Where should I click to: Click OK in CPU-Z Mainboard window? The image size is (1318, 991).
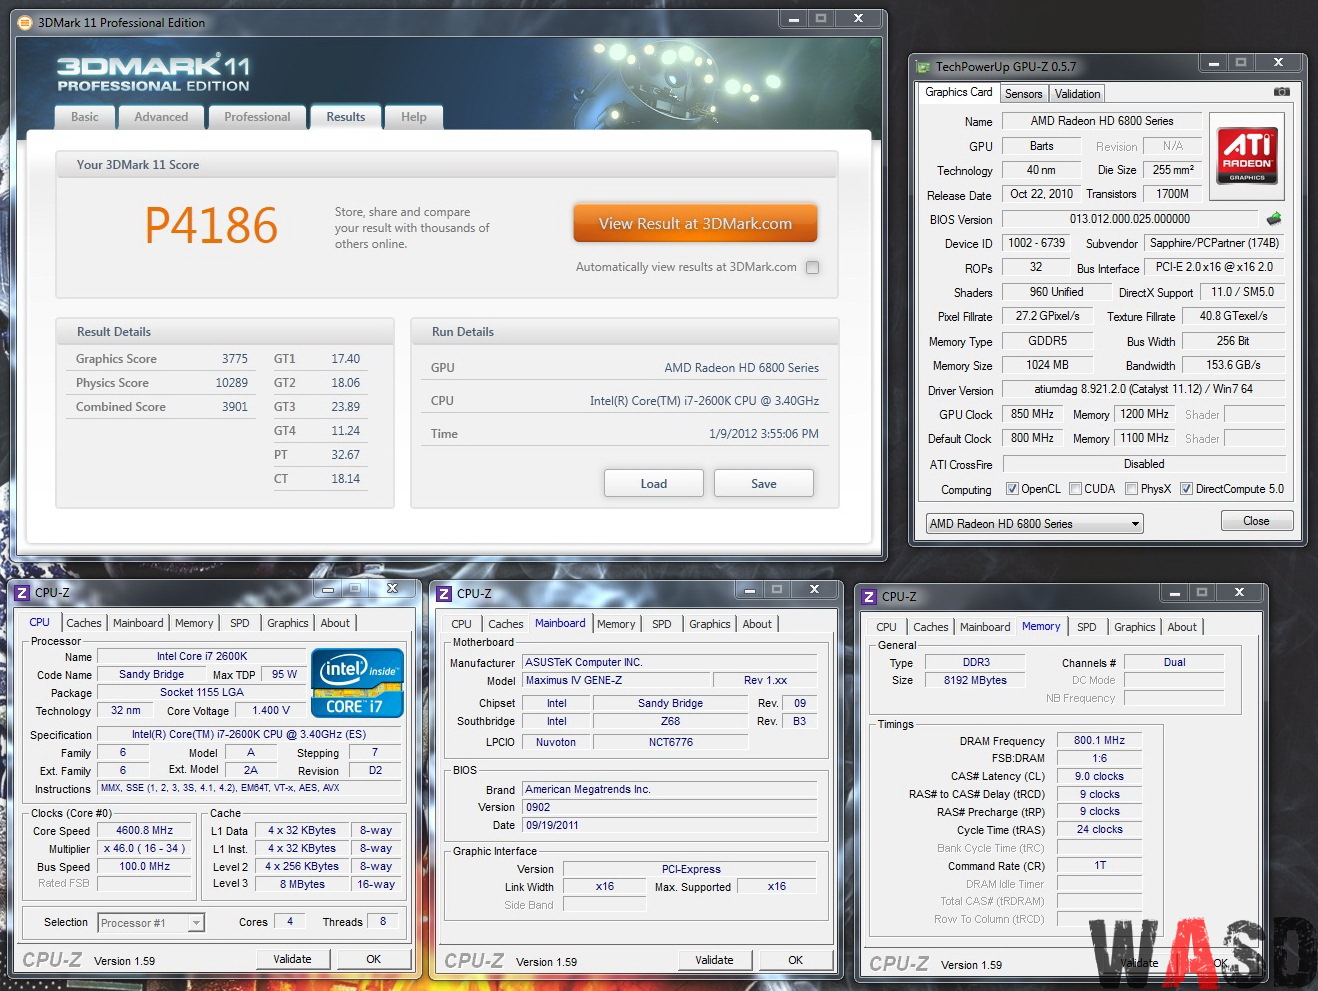click(795, 960)
